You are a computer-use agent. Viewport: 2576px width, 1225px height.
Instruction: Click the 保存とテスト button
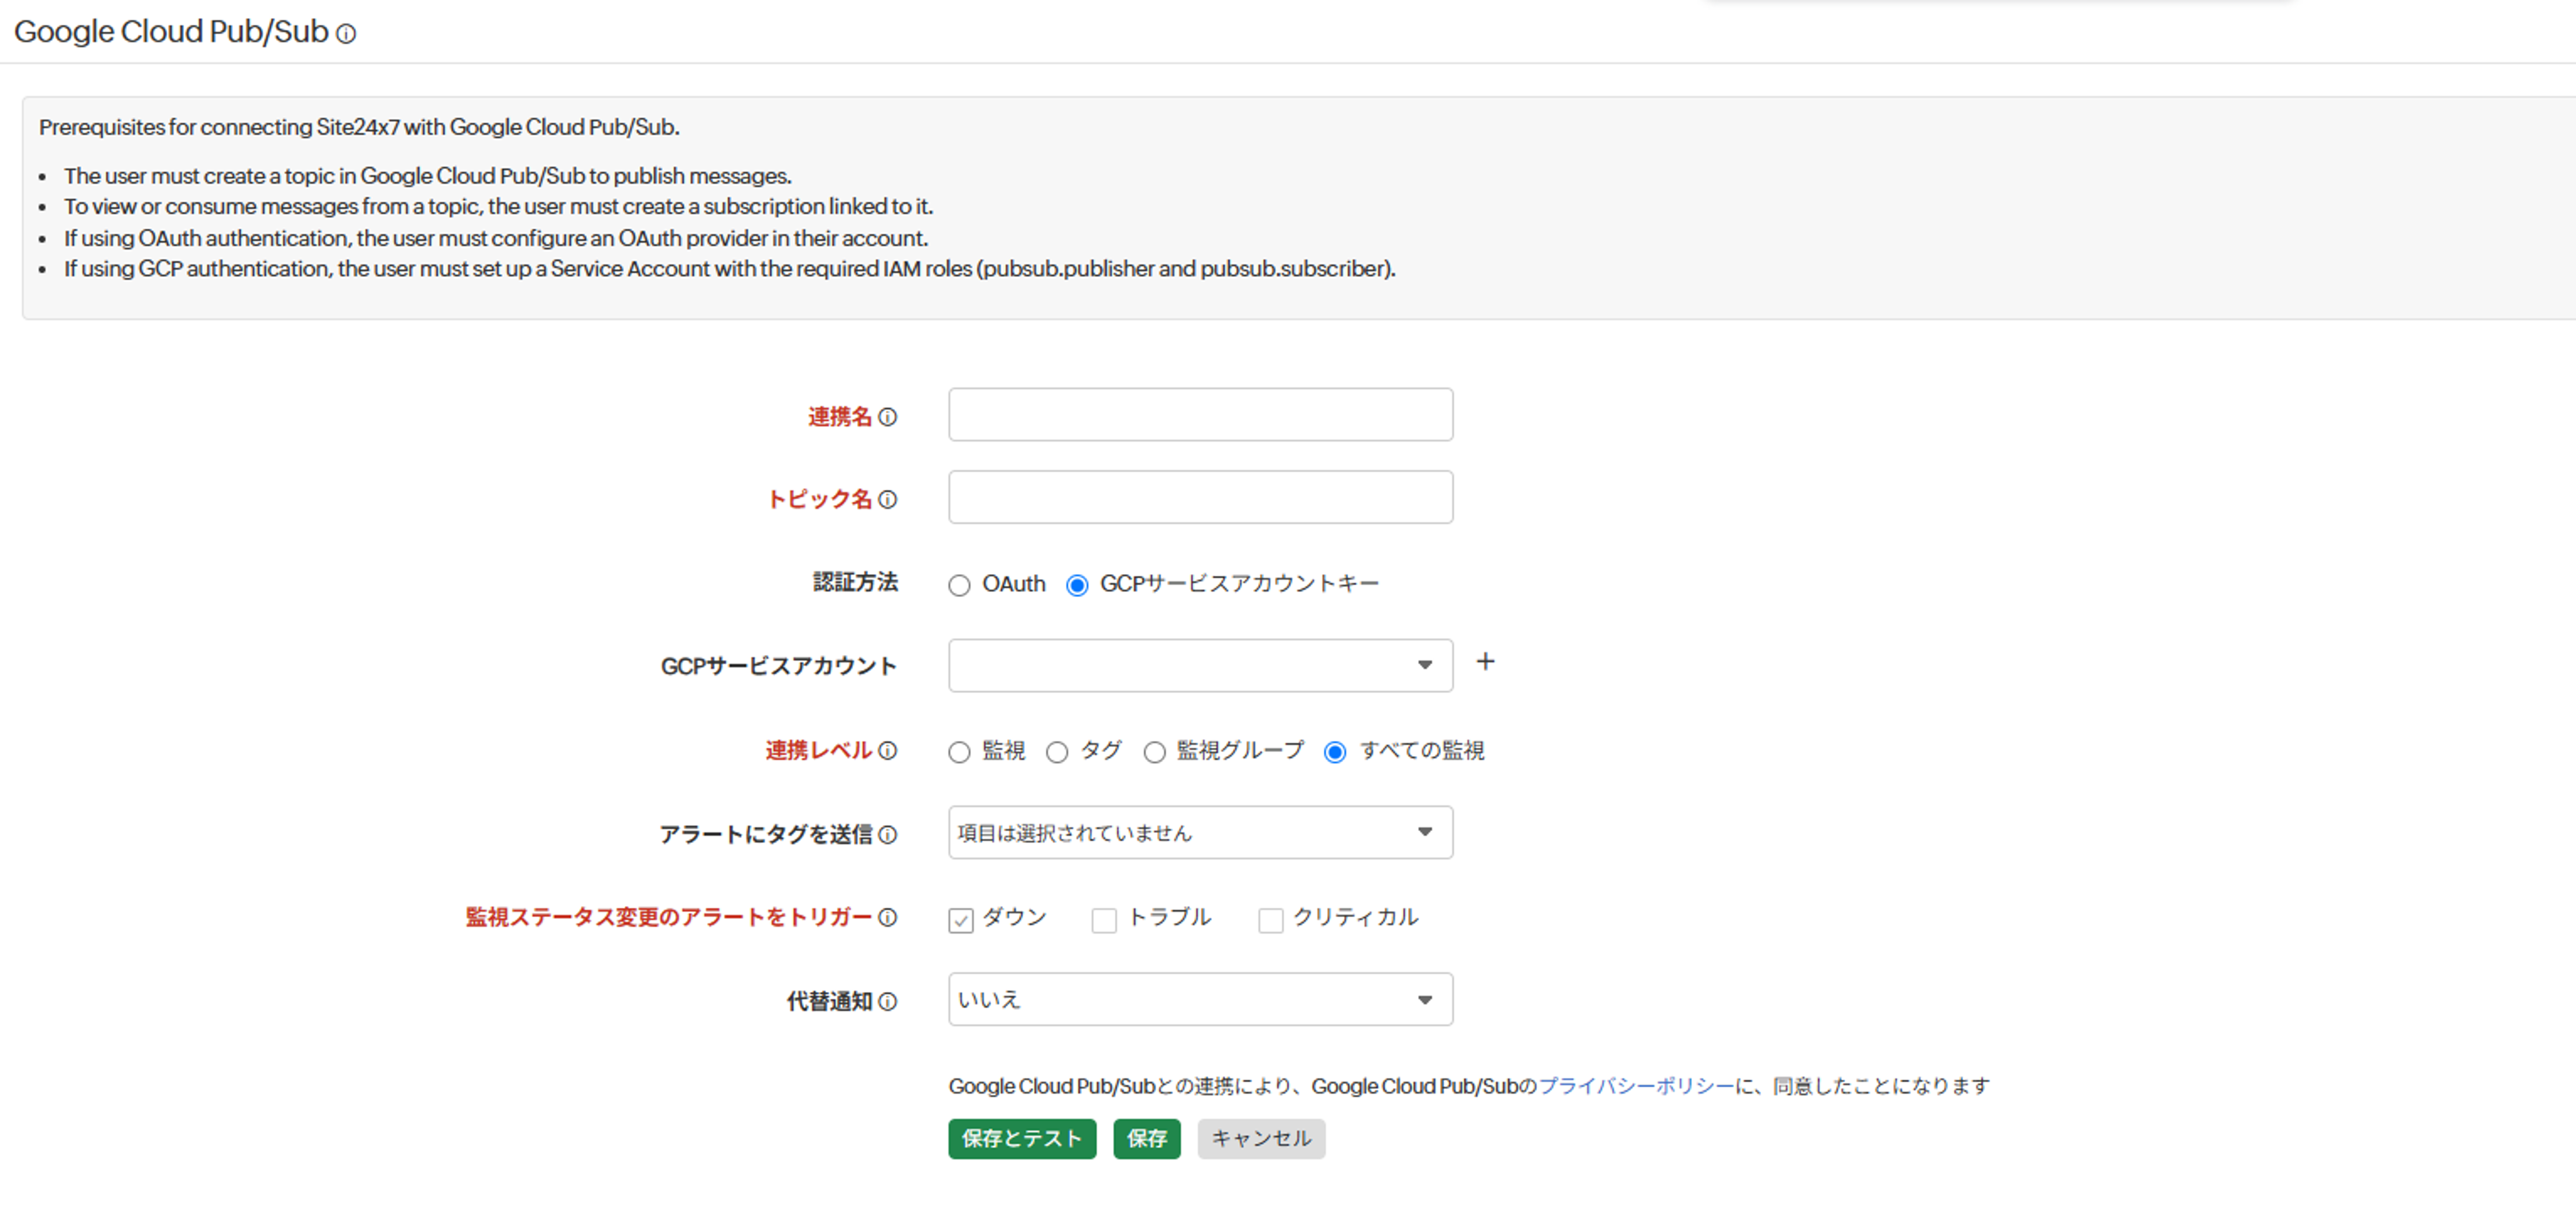click(1021, 1138)
